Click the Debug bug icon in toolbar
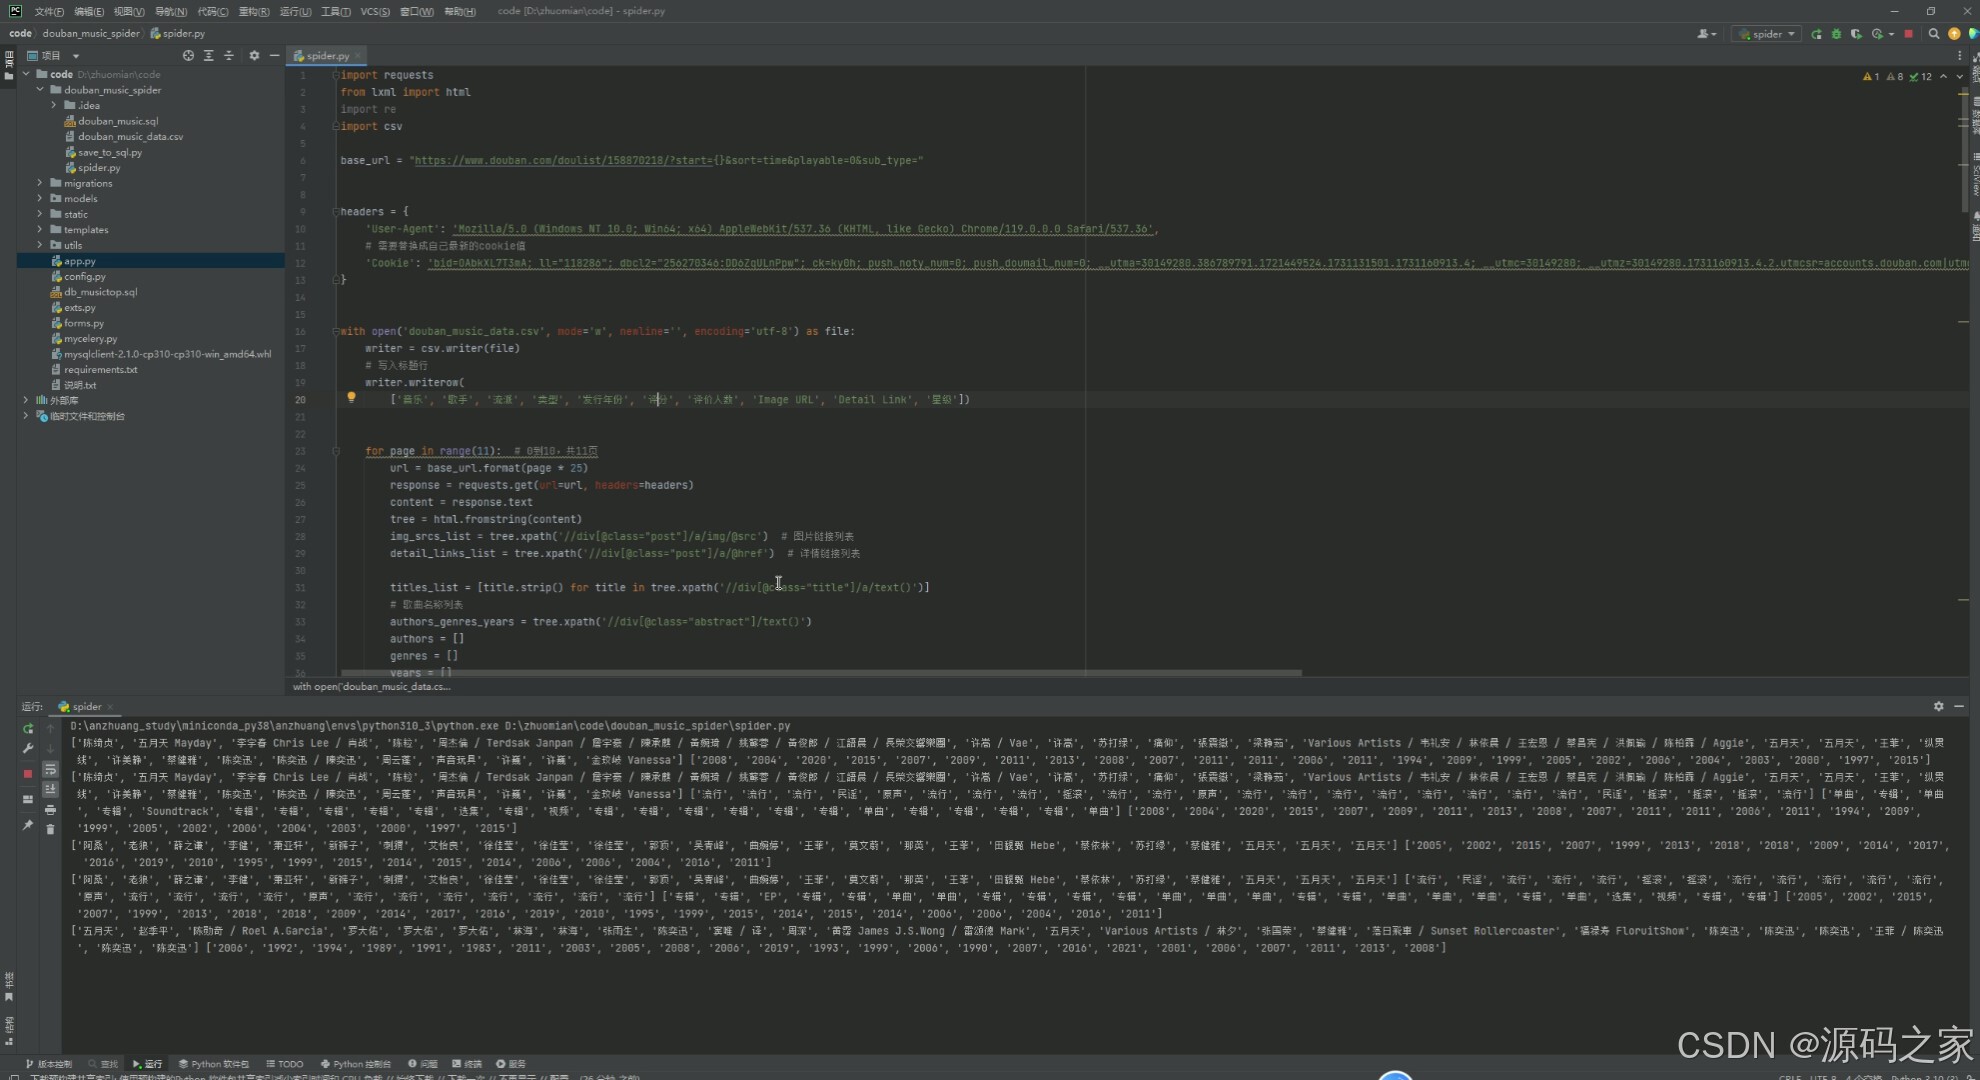 (1836, 34)
